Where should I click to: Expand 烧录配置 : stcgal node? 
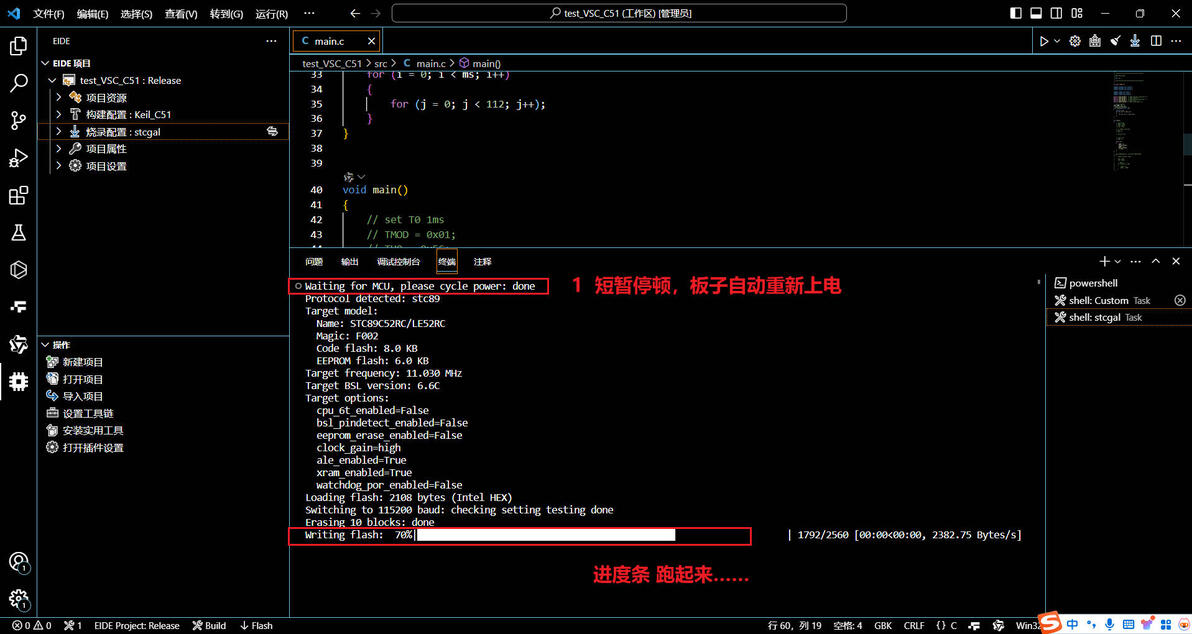click(x=59, y=132)
